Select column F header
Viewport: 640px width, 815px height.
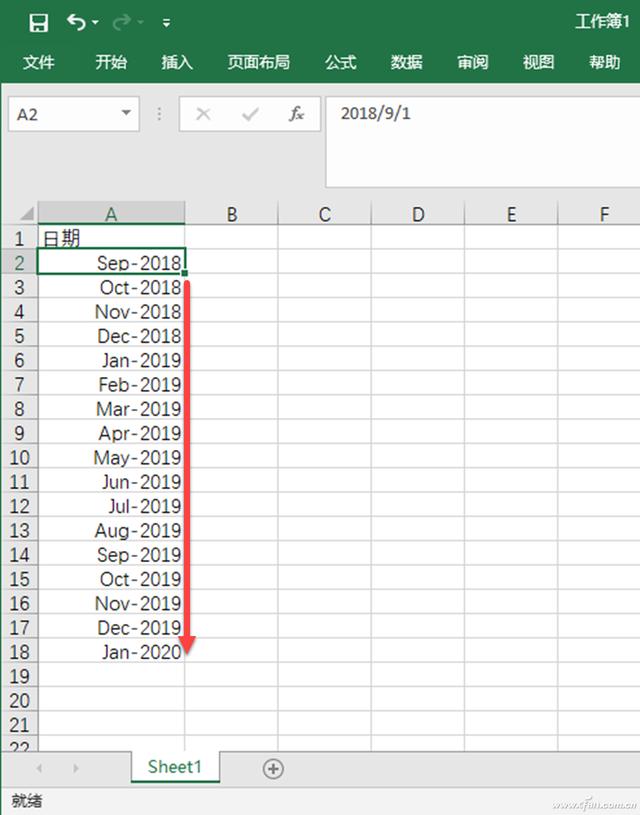pos(599,214)
